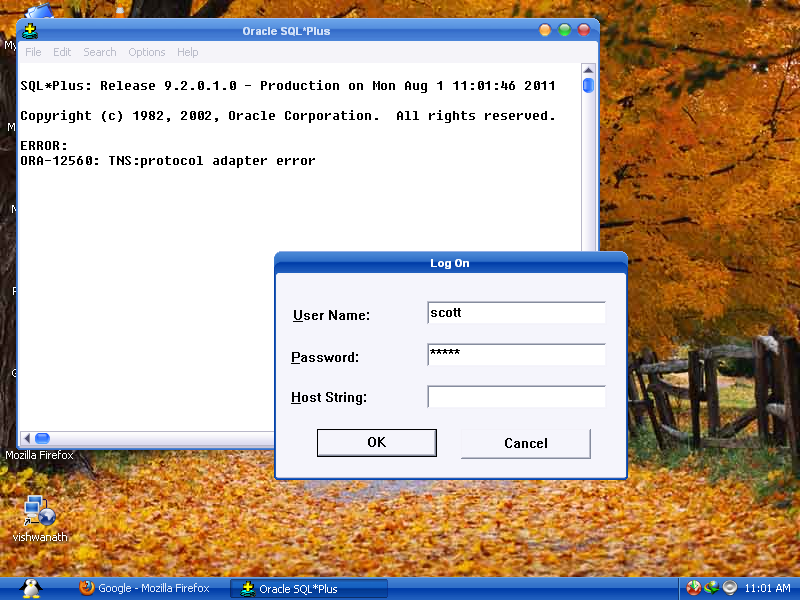
Task: Click the red shield tray icon
Action: pos(693,588)
